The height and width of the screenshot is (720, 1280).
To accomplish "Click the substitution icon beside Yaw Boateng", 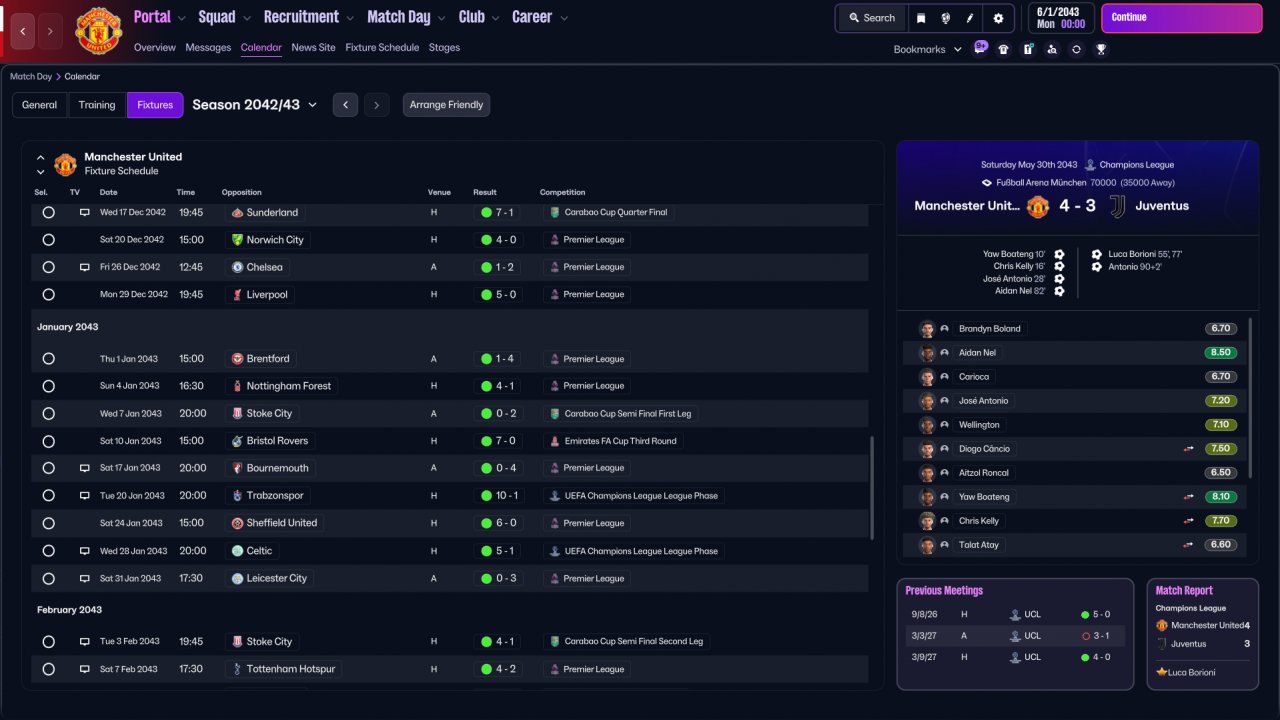I will point(1189,497).
